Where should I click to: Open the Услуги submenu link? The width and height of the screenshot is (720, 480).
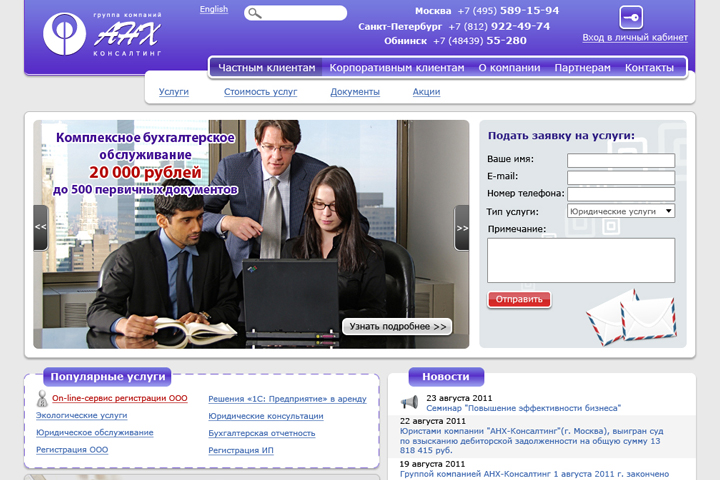174,92
